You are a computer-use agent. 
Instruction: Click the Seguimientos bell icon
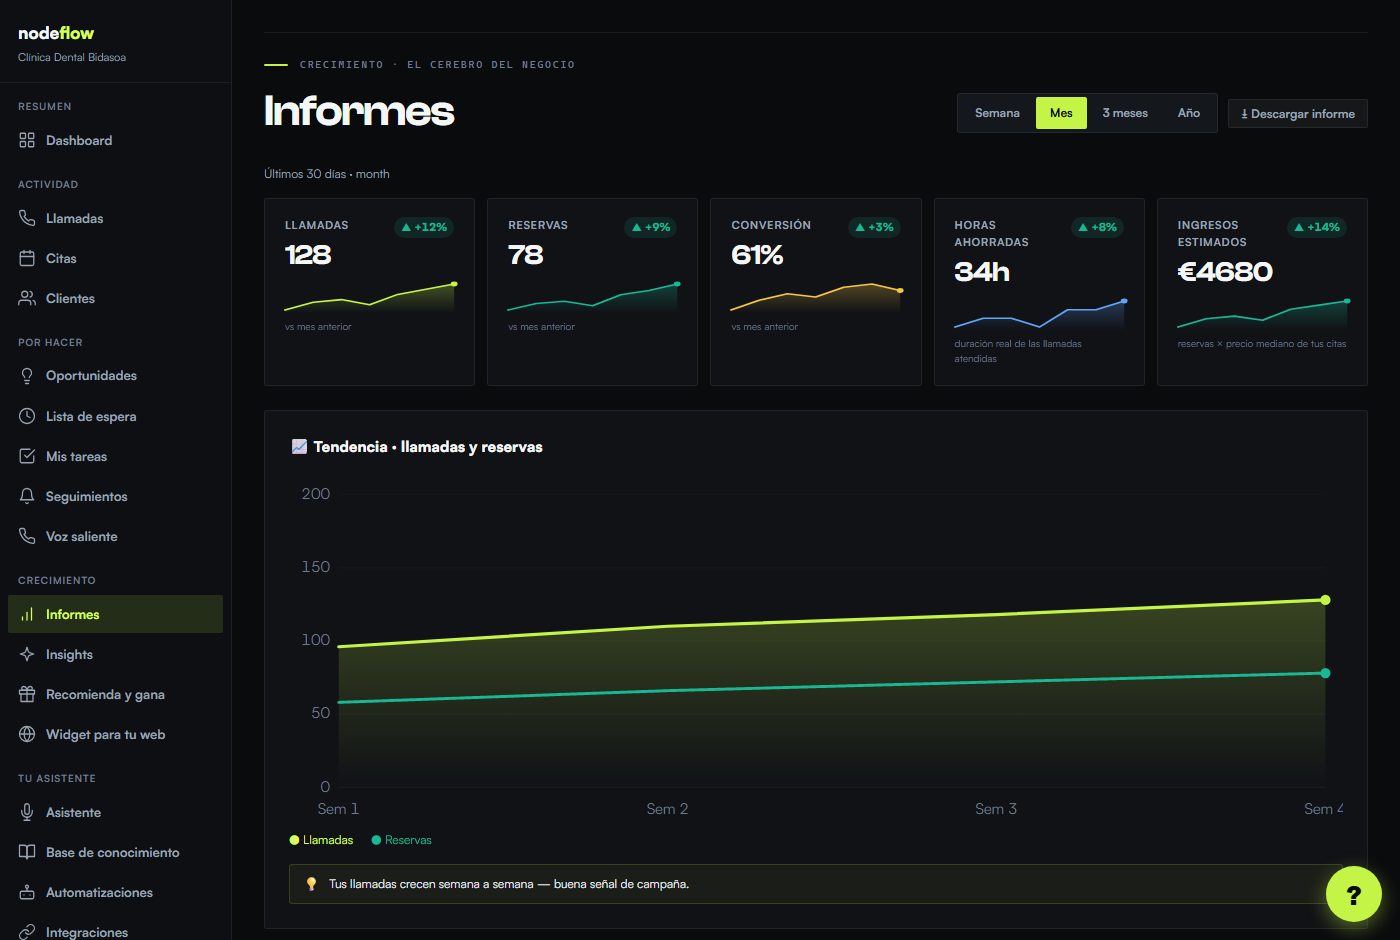tap(27, 496)
